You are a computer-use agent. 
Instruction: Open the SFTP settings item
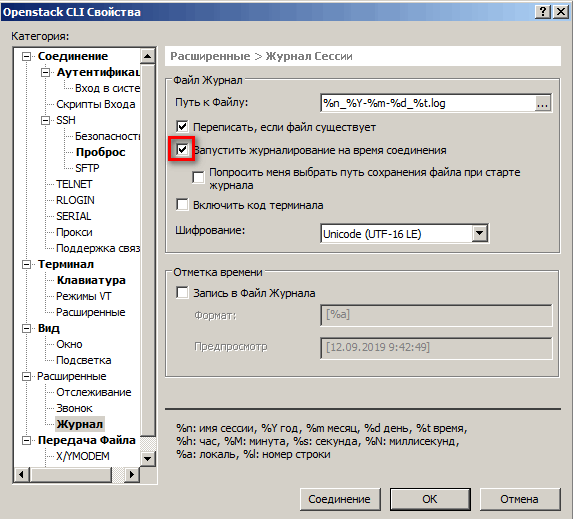tap(87, 168)
